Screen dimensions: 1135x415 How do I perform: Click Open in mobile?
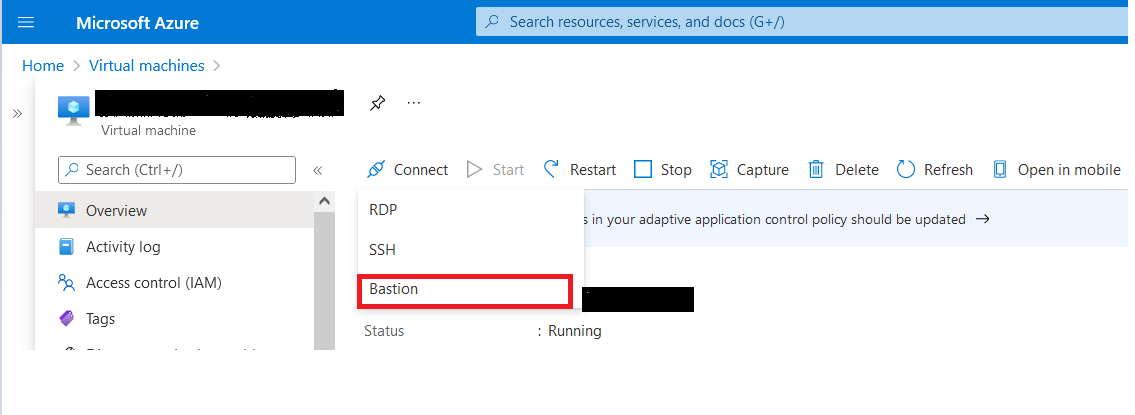(1056, 170)
